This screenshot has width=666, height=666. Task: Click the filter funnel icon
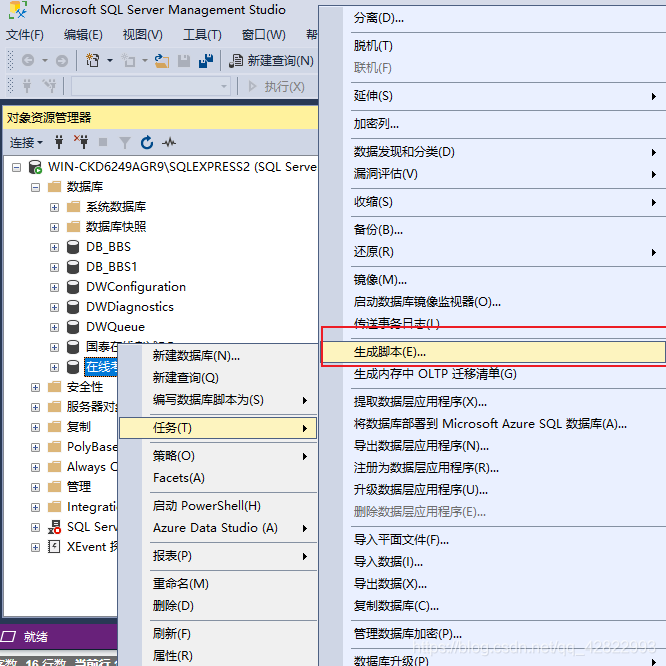coord(125,143)
